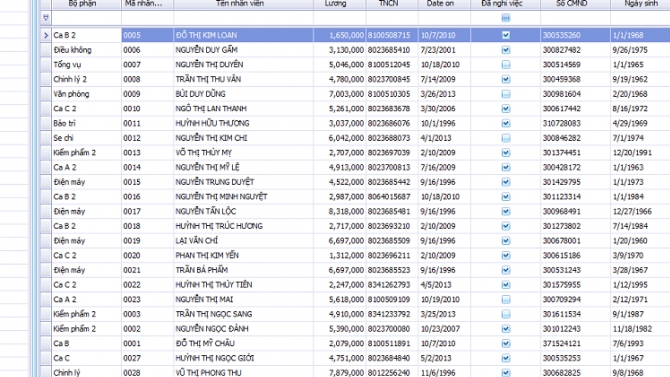Toggle Đã nghỉ việc for VŨ THỊ PHONG THU
This screenshot has width=670, height=377.
[505, 373]
